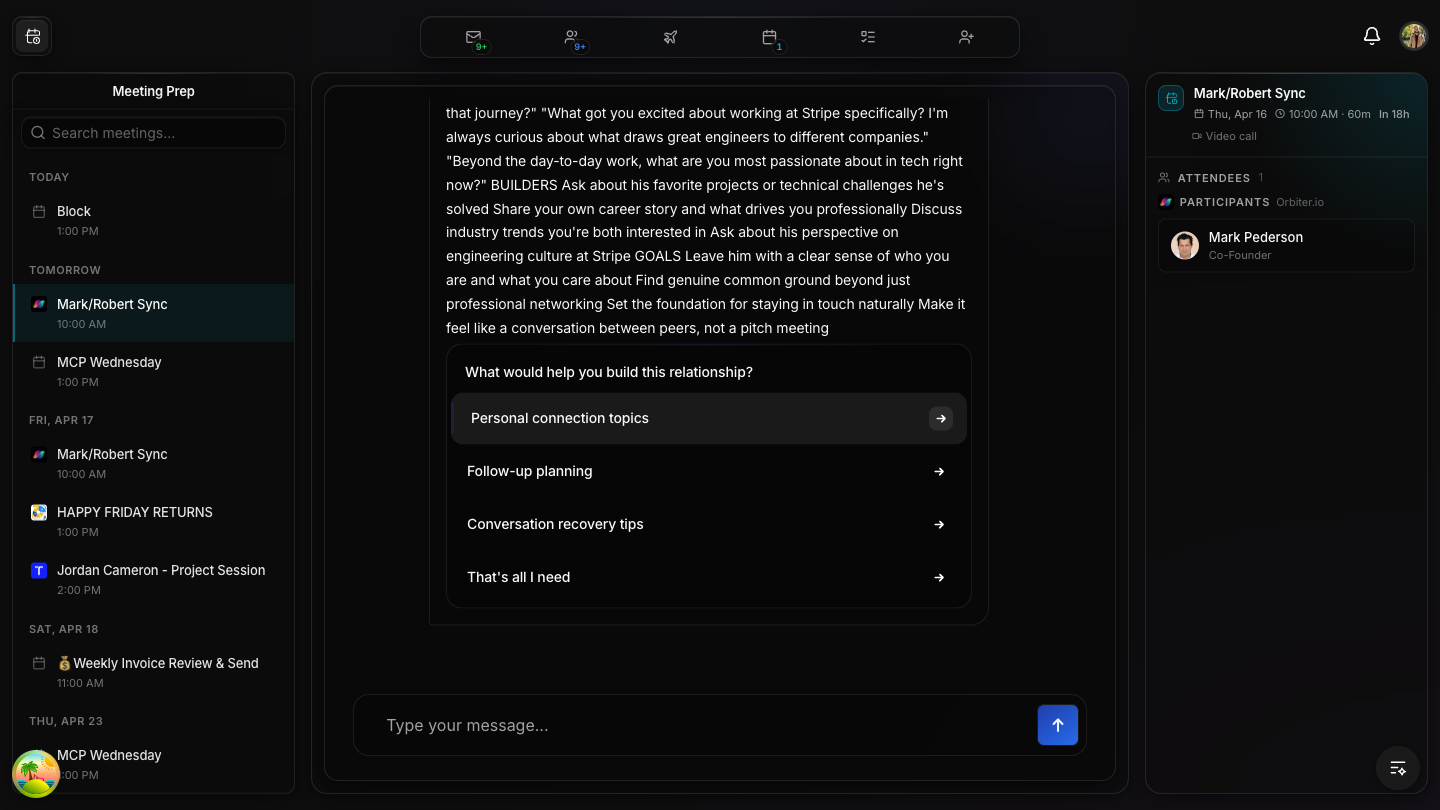Open the calendar icon with the 1 badge
1440x810 pixels.
[x=769, y=36]
